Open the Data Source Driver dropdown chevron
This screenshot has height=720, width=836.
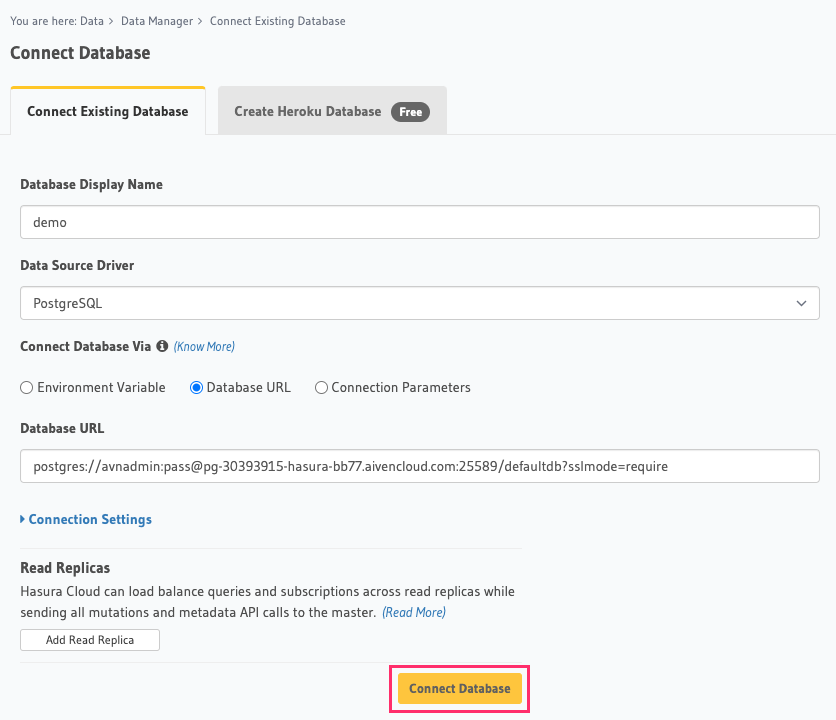tap(800, 303)
